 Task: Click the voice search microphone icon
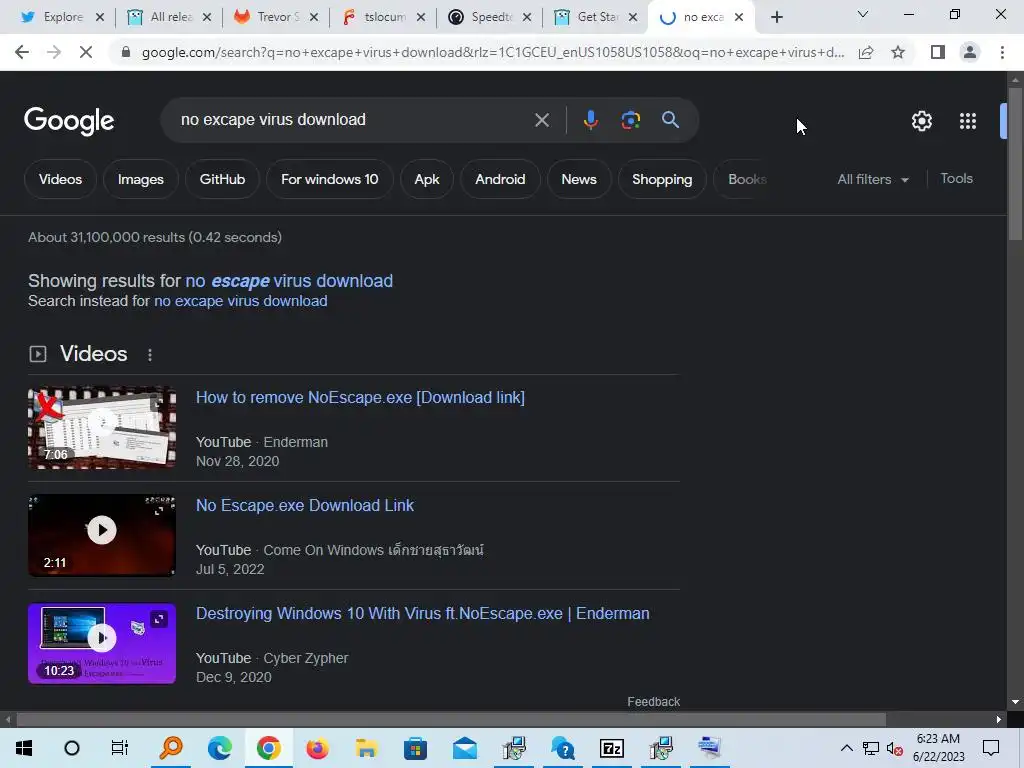[590, 120]
